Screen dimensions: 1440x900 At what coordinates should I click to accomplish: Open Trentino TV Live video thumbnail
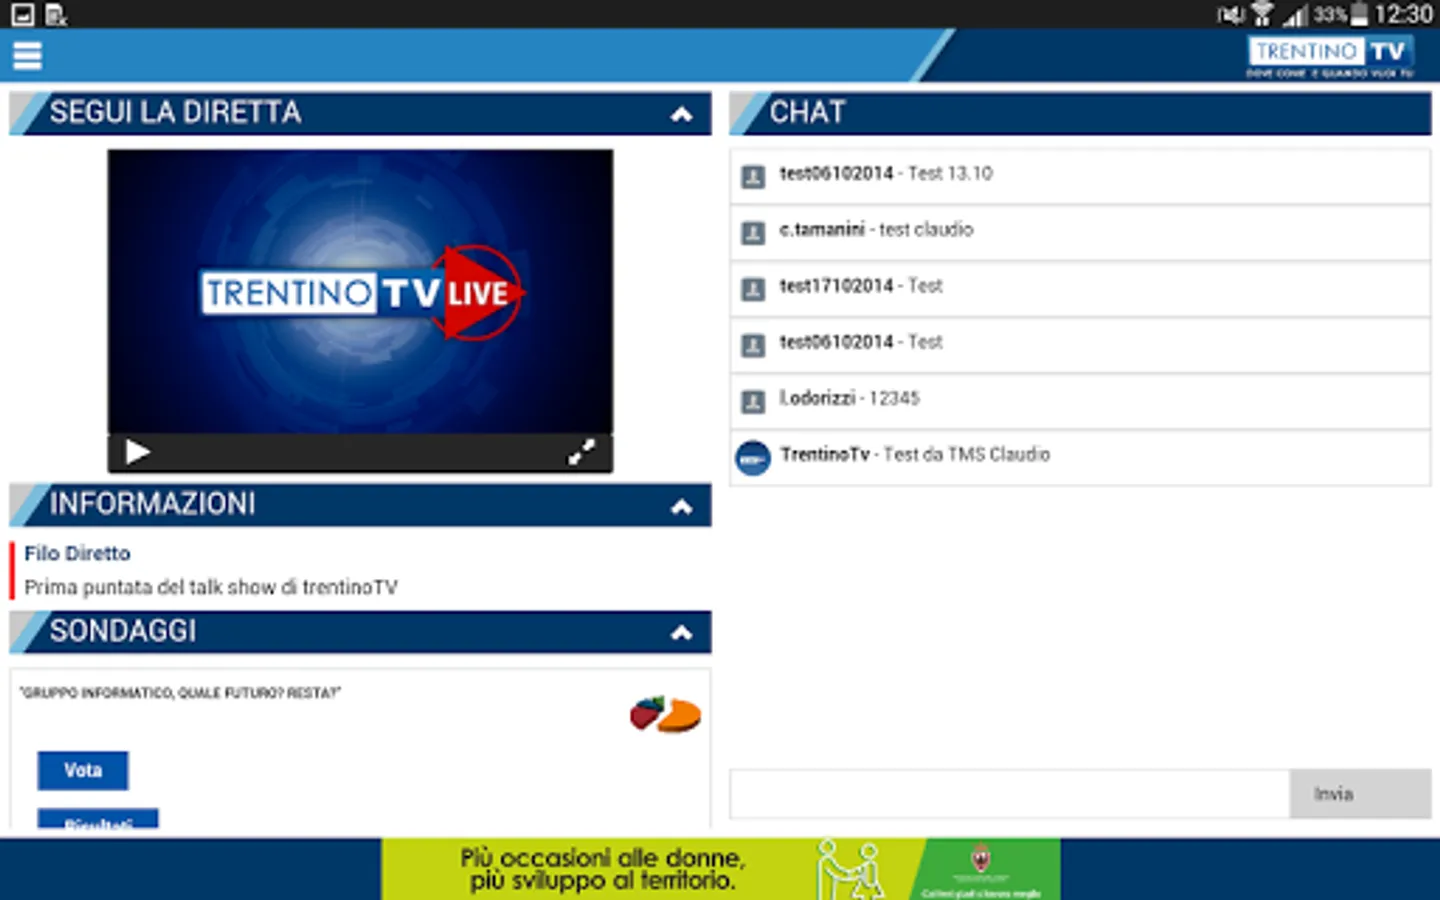pos(360,292)
